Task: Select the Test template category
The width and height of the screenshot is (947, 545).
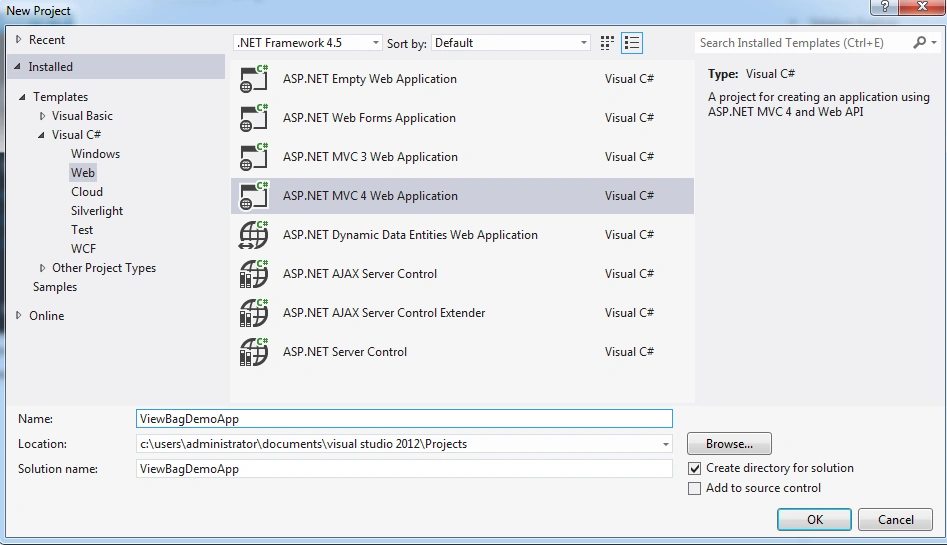Action: coord(82,230)
